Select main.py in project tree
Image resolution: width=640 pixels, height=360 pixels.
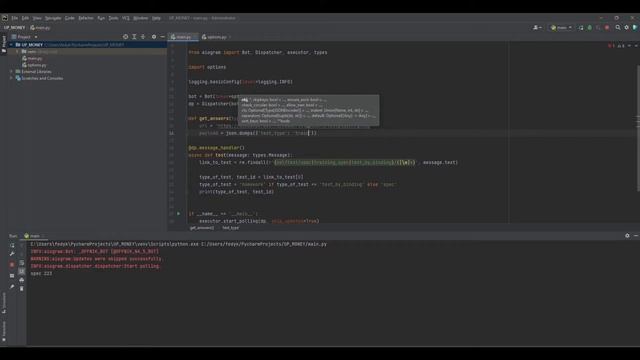point(33,58)
